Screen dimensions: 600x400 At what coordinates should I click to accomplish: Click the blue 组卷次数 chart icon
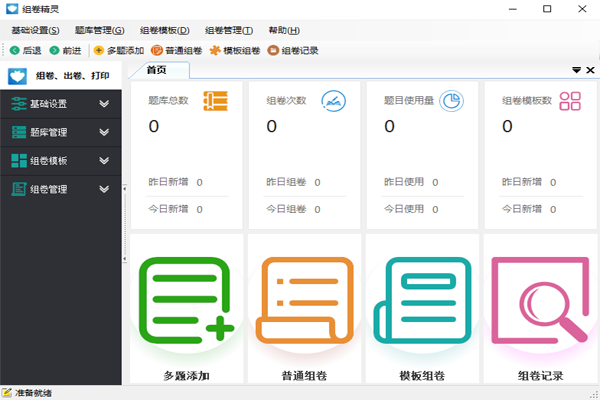click(x=333, y=101)
